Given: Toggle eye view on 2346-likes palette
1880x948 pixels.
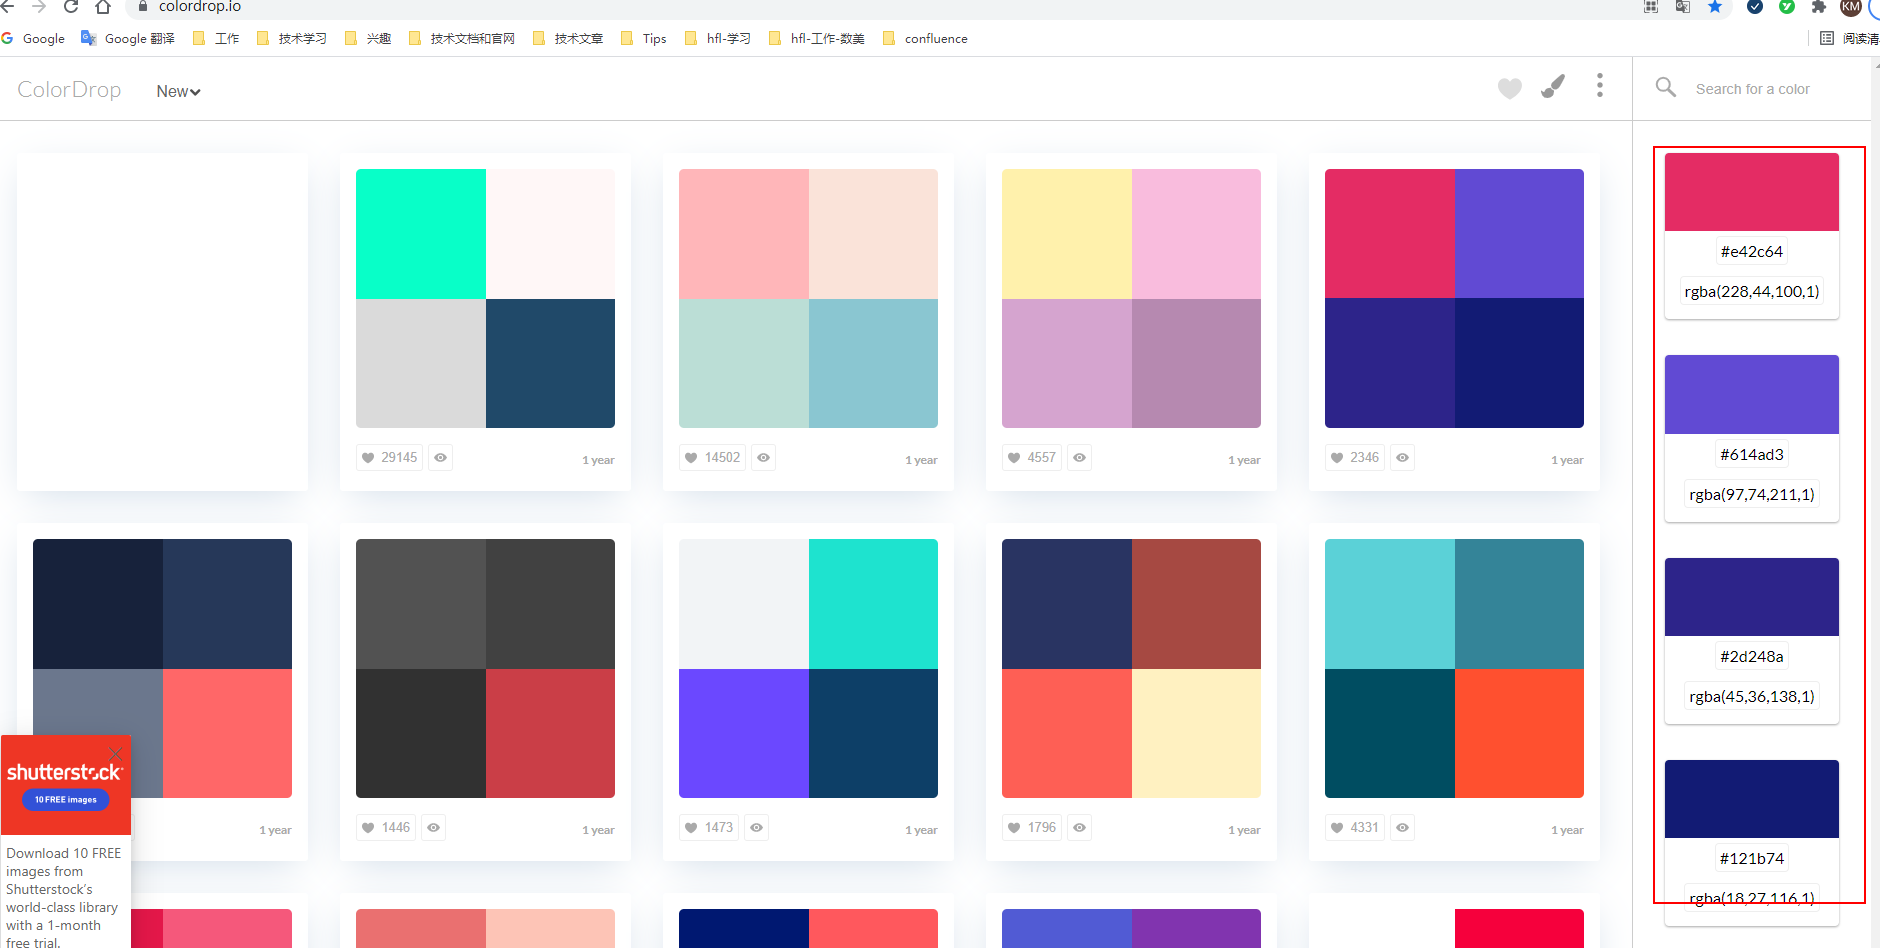Looking at the screenshot, I should click(x=1402, y=458).
